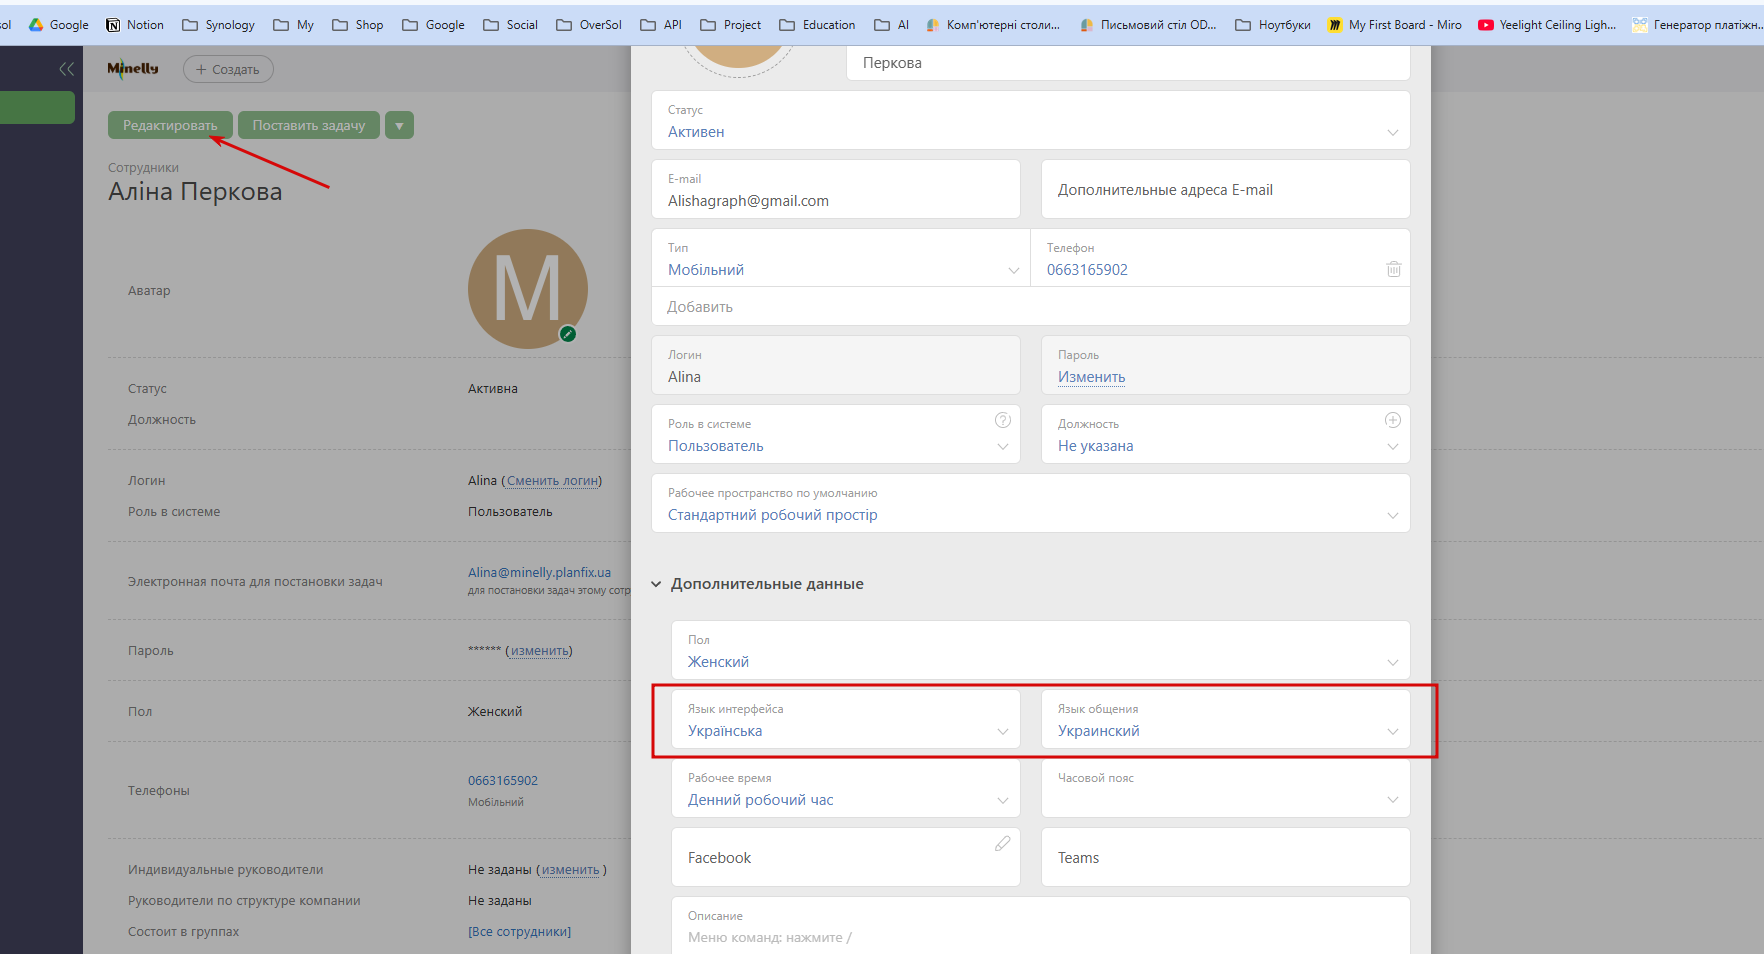This screenshot has height=954, width=1764.
Task: Open Synology bookmark folder
Action: 218,25
